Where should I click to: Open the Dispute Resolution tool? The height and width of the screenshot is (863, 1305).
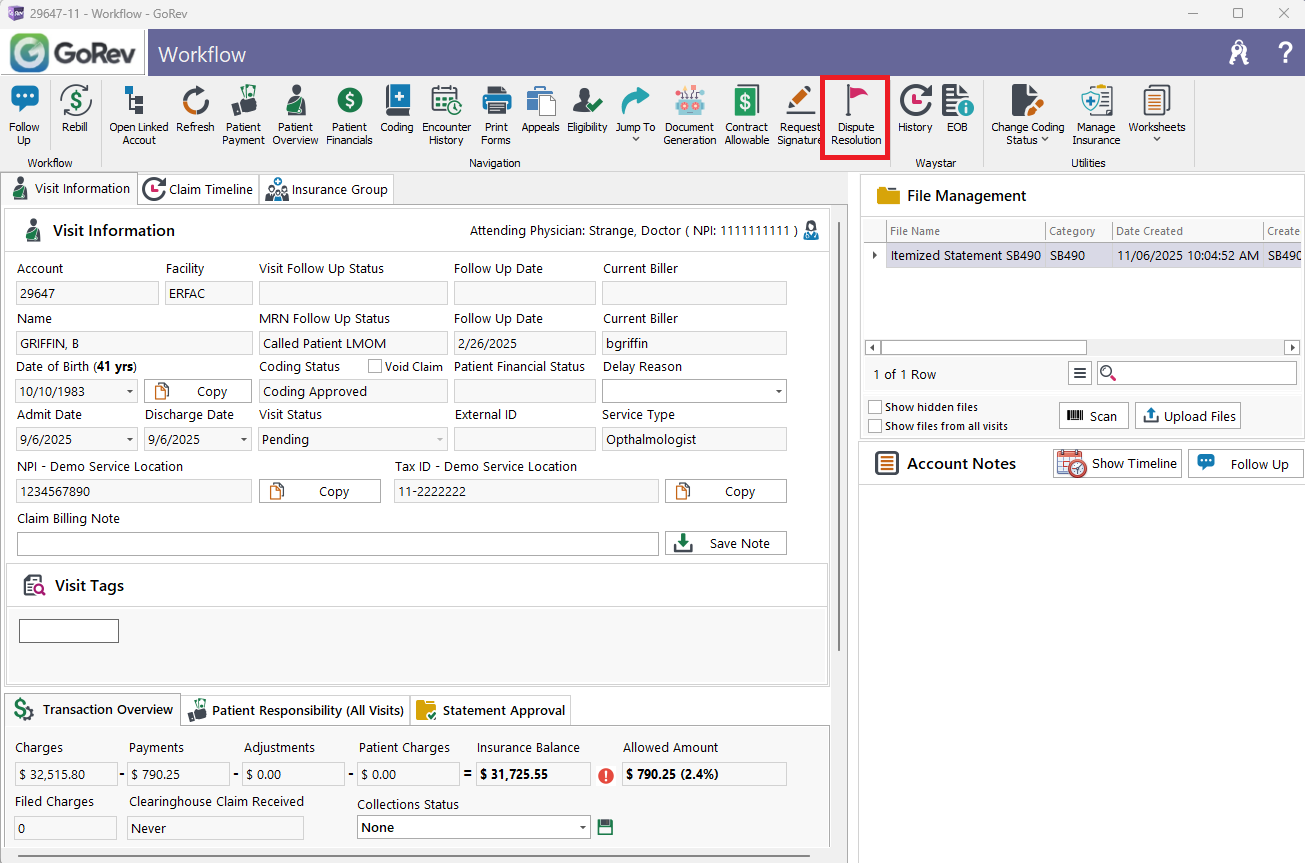[856, 116]
